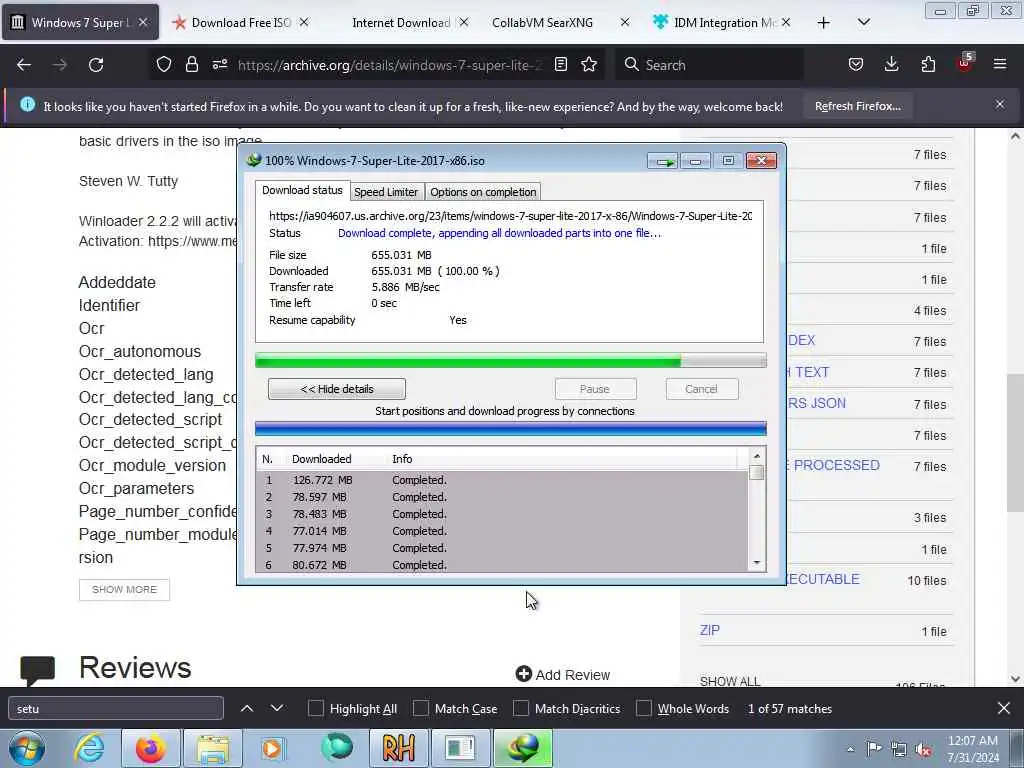Close the find bar
1024x768 pixels.
click(x=1004, y=708)
